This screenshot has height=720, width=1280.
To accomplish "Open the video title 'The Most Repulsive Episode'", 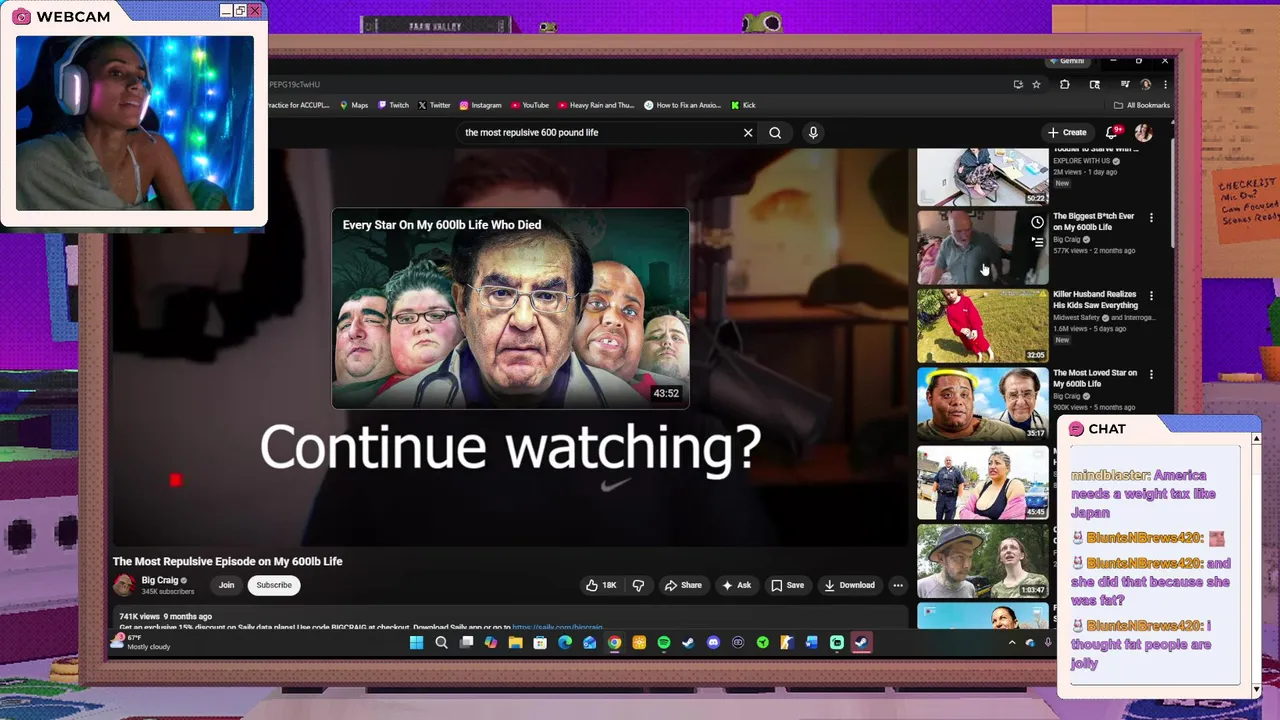I will 227,561.
